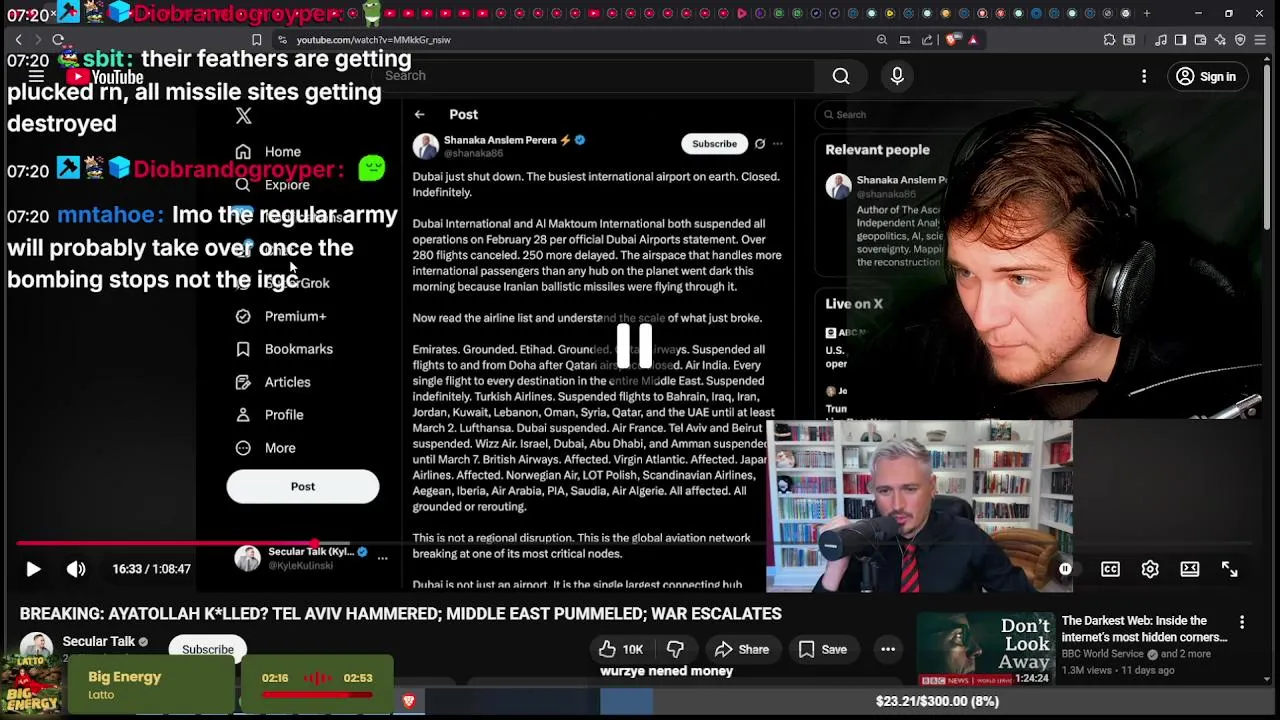Viewport: 1280px width, 720px height.
Task: Subscribe to the Secular Talk channel
Action: pyautogui.click(x=208, y=649)
